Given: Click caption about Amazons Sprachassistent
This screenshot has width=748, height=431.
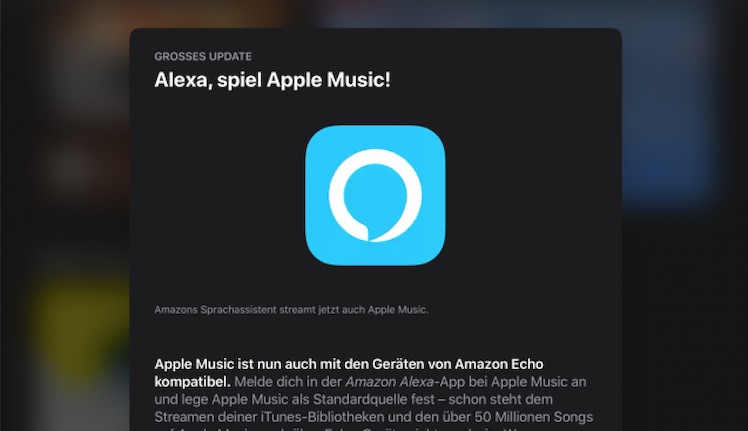Looking at the screenshot, I should coord(291,310).
